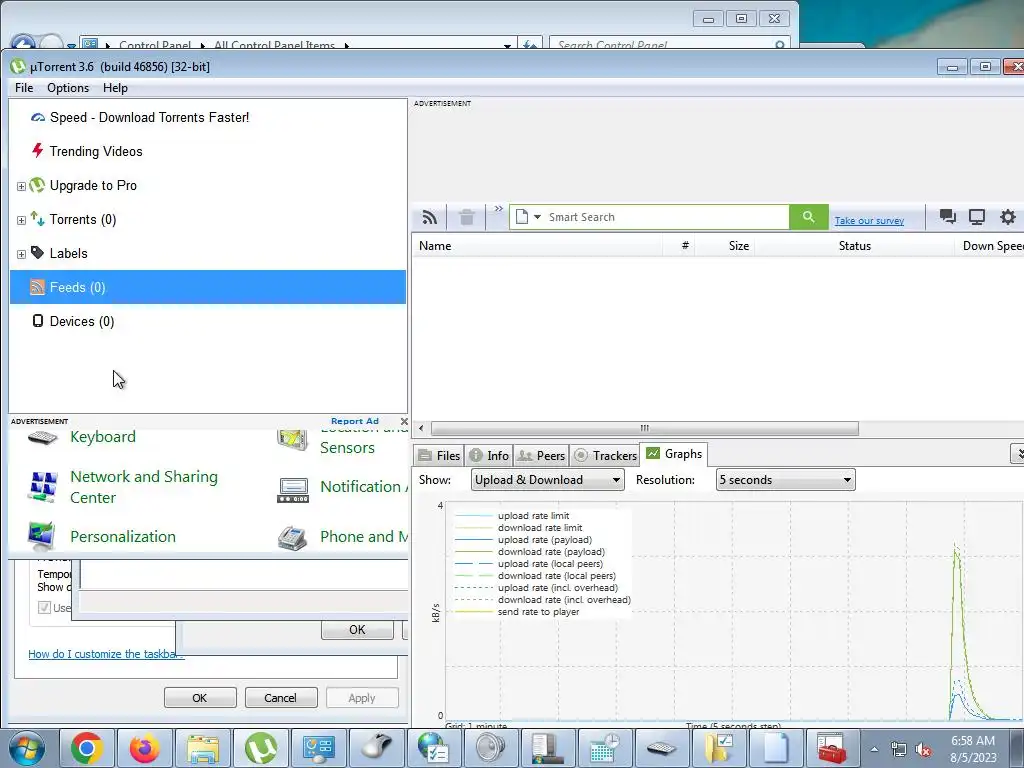Open the Windows Start menu
Viewport: 1024px width, 768px height.
point(27,748)
